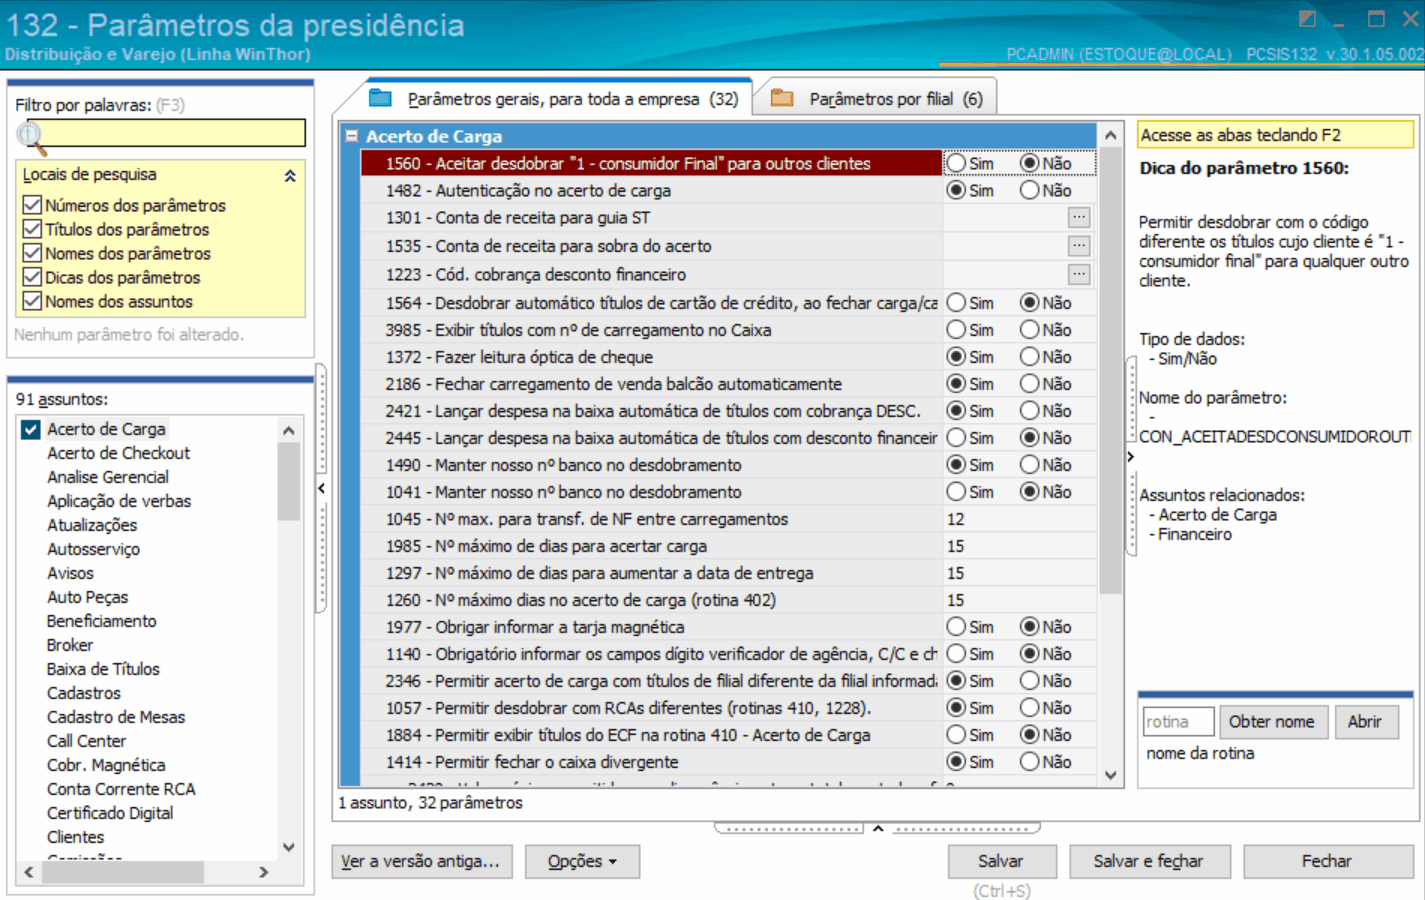Open the Opções dropdown button
This screenshot has height=900, width=1425.
[582, 861]
